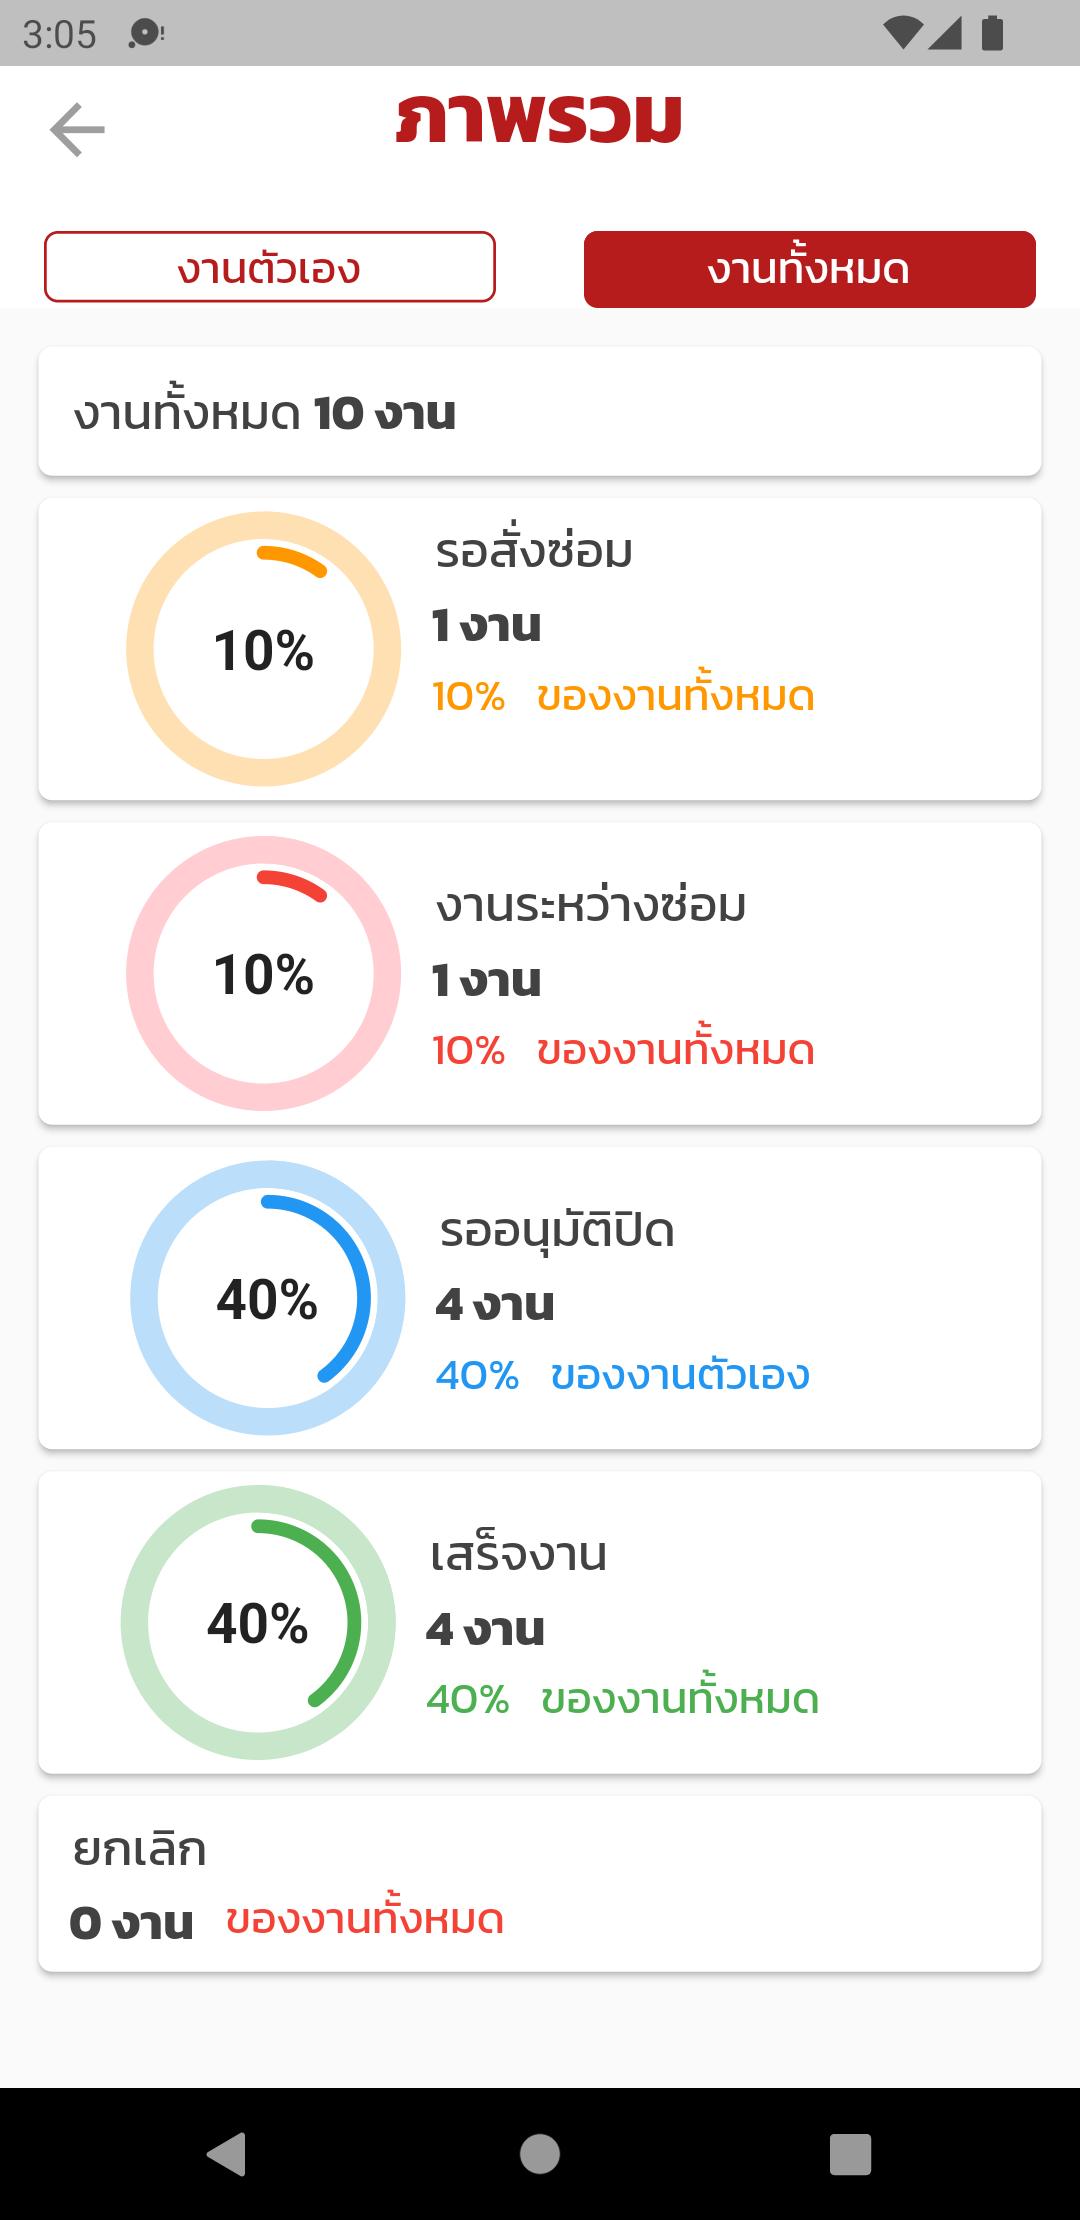Tap the Android recent apps square
The image size is (1080, 2220).
point(851,2153)
